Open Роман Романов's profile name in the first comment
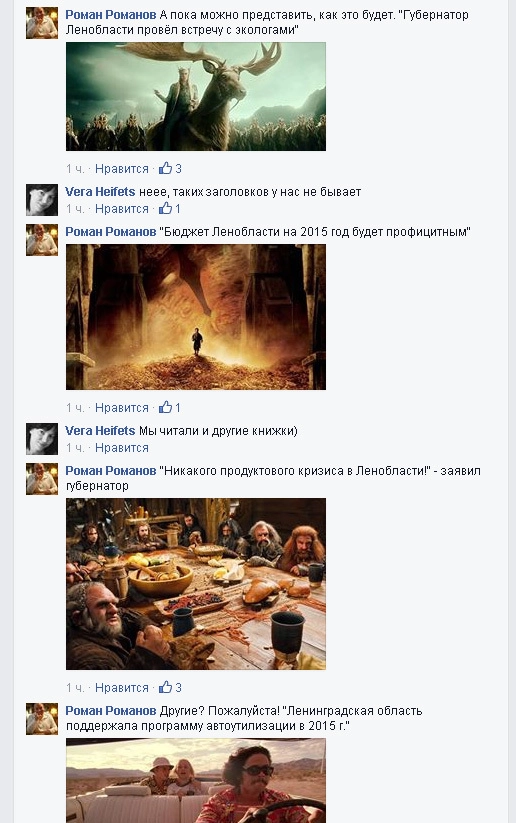 tap(111, 15)
